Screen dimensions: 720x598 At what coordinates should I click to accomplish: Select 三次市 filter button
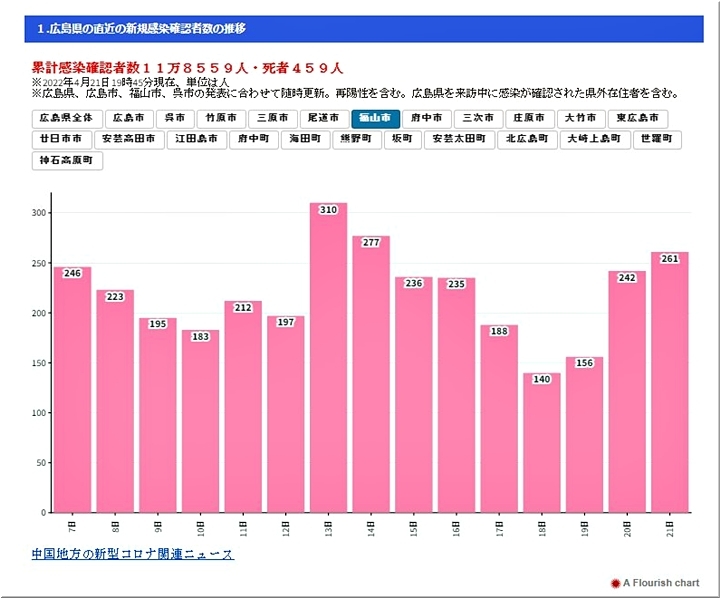477,118
